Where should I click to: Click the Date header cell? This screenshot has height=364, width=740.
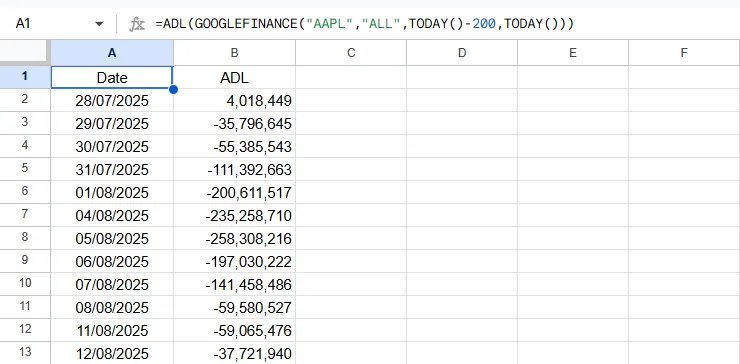click(x=112, y=77)
